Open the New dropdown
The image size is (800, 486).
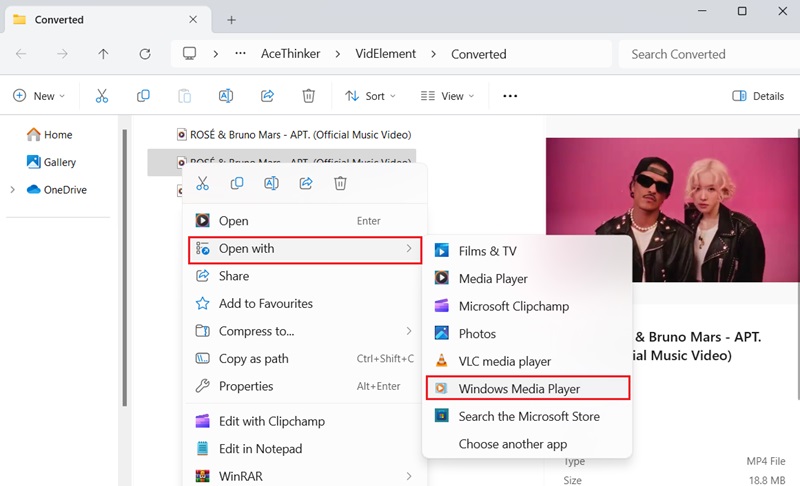point(39,96)
